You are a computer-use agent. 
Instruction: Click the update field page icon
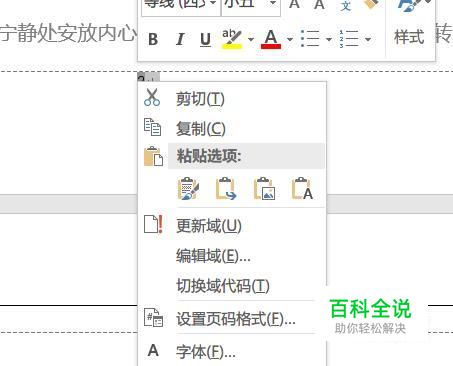pyautogui.click(x=153, y=224)
